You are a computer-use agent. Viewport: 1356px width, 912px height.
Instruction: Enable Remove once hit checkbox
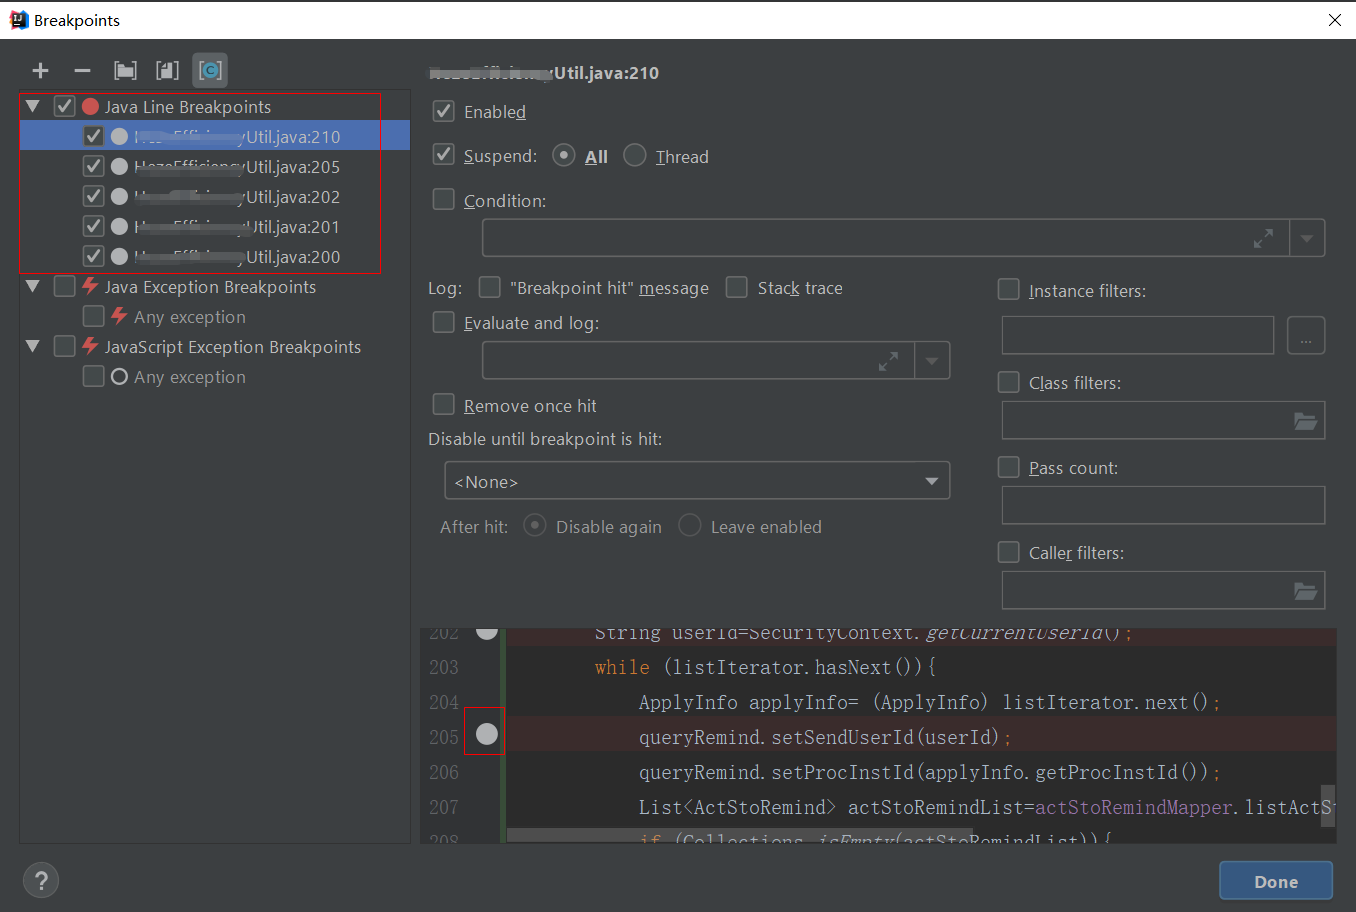444,405
